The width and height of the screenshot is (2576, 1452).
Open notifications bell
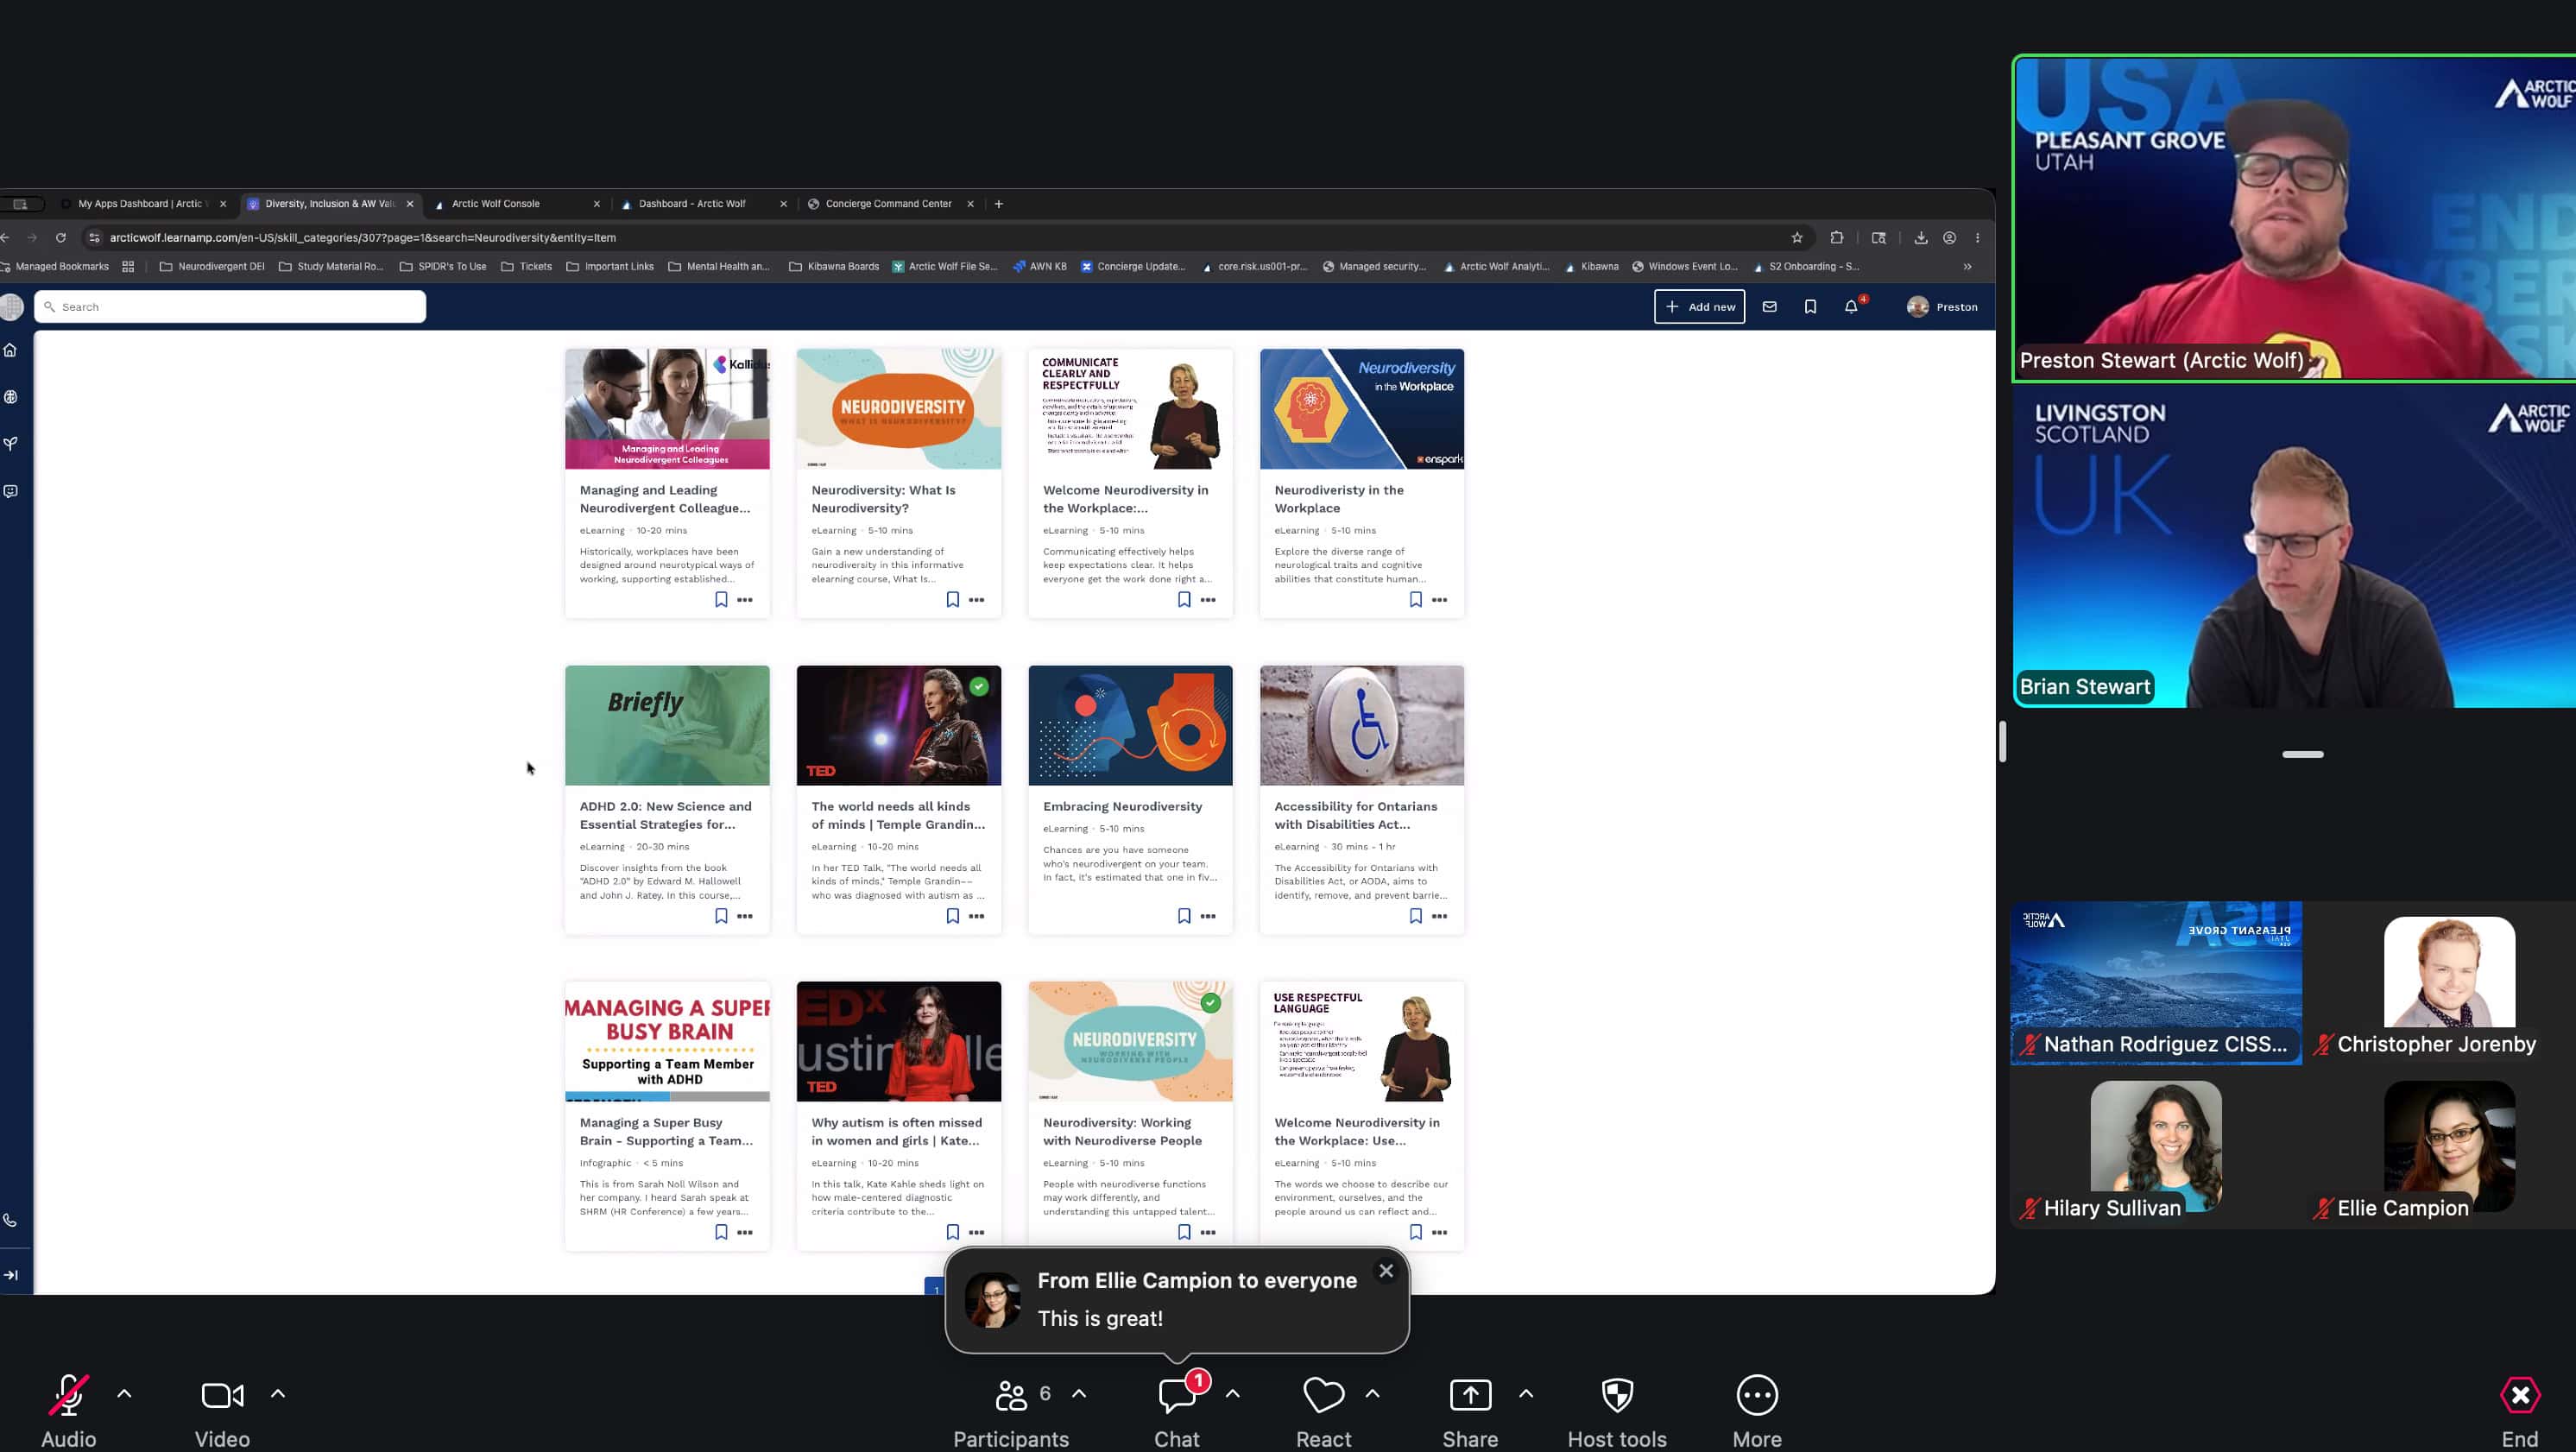(x=1851, y=307)
